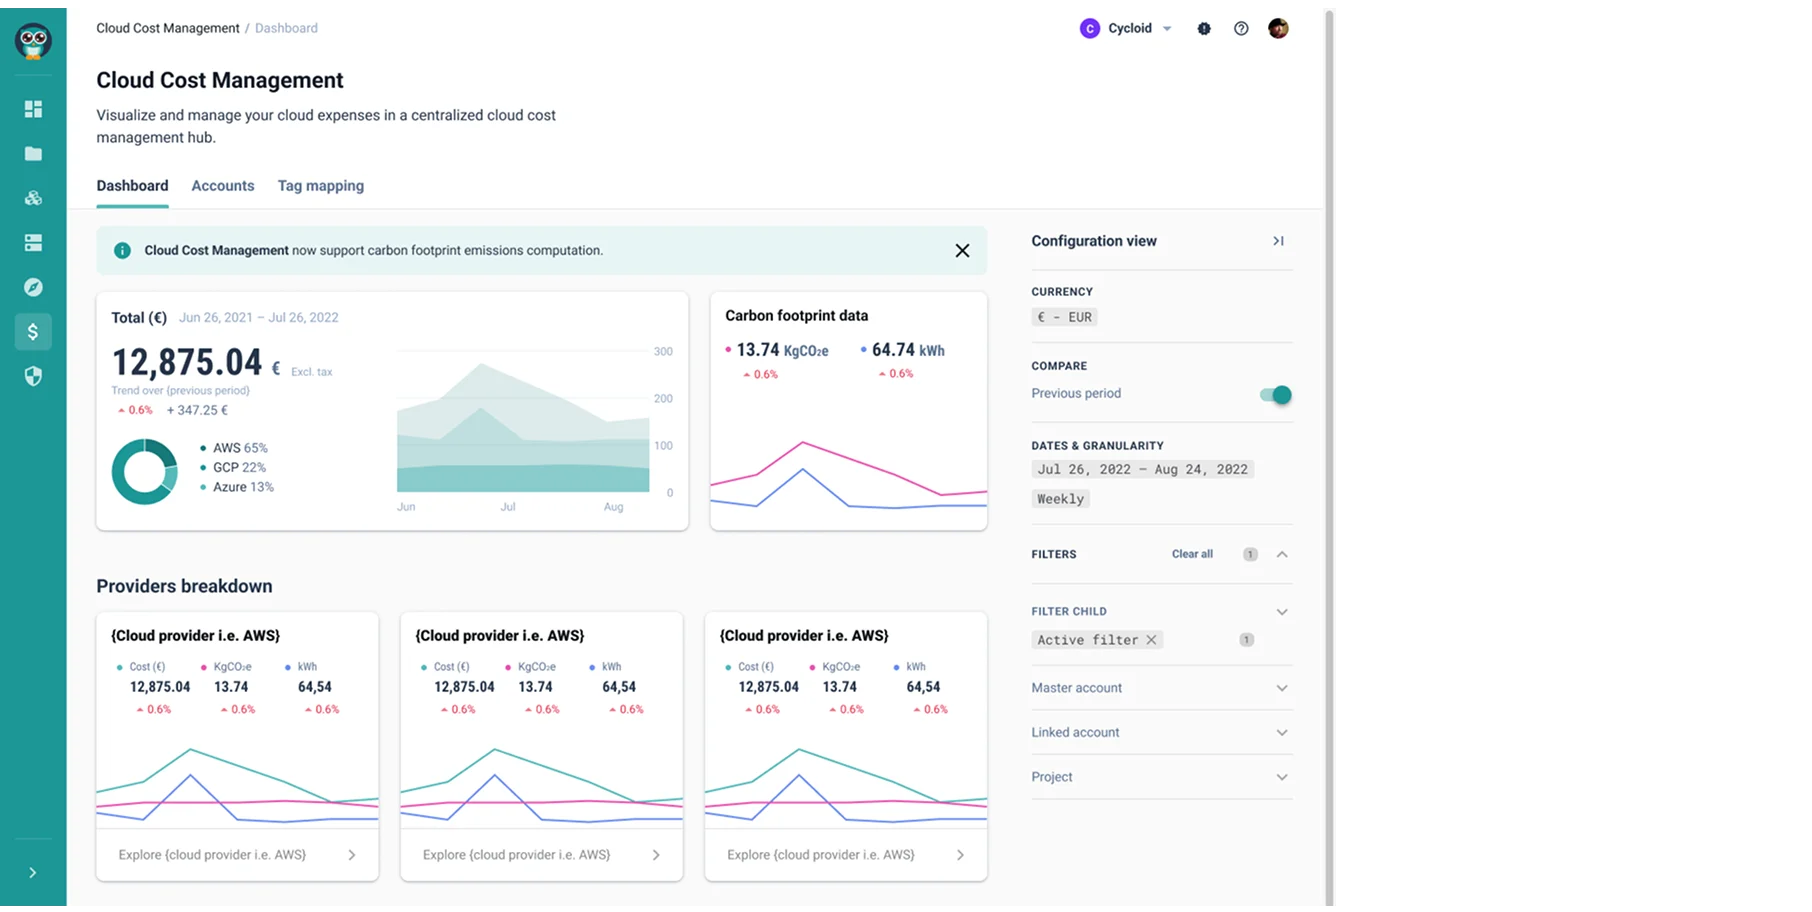
Task: Expand the left sidebar with arrow
Action: [x=33, y=873]
